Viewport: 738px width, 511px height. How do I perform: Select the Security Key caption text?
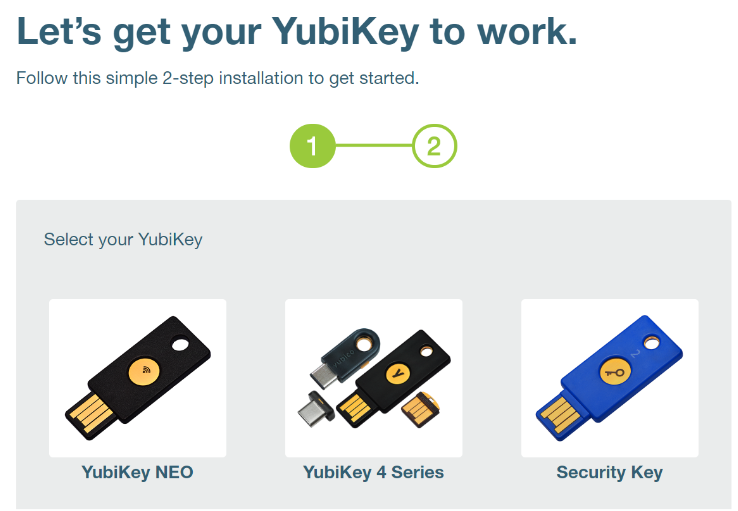[x=610, y=472]
